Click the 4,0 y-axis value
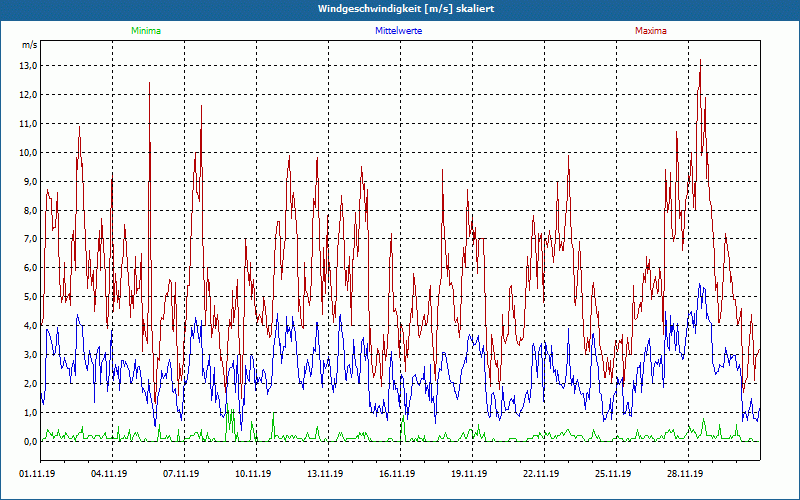This screenshot has width=800, height=500. [x=30, y=326]
